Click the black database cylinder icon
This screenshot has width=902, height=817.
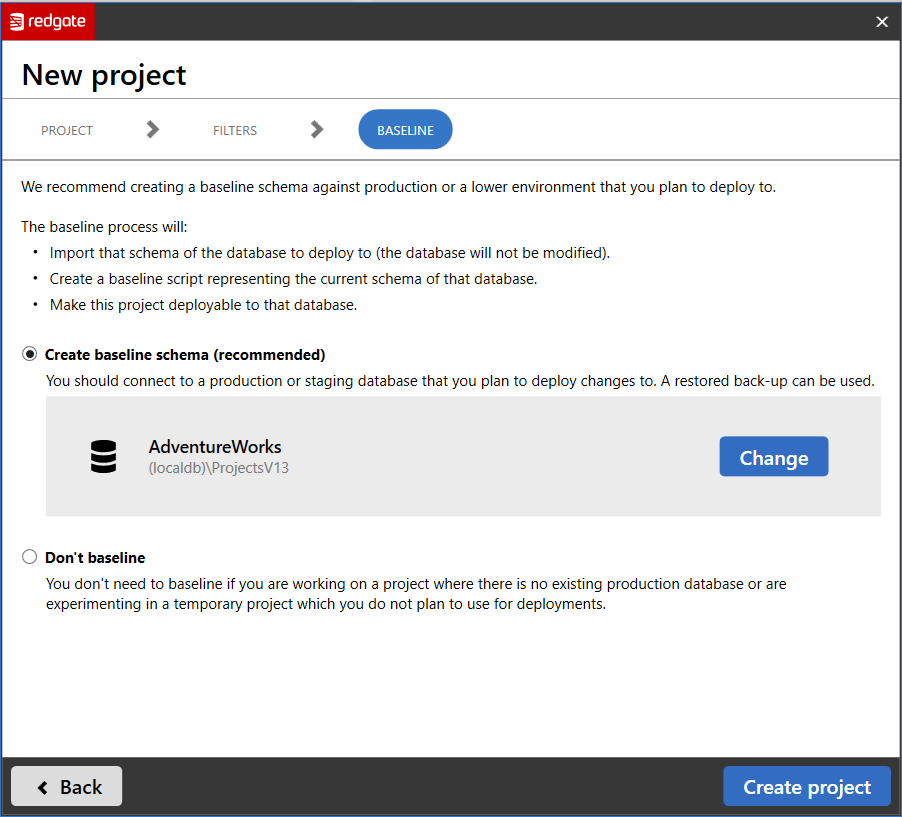point(103,456)
